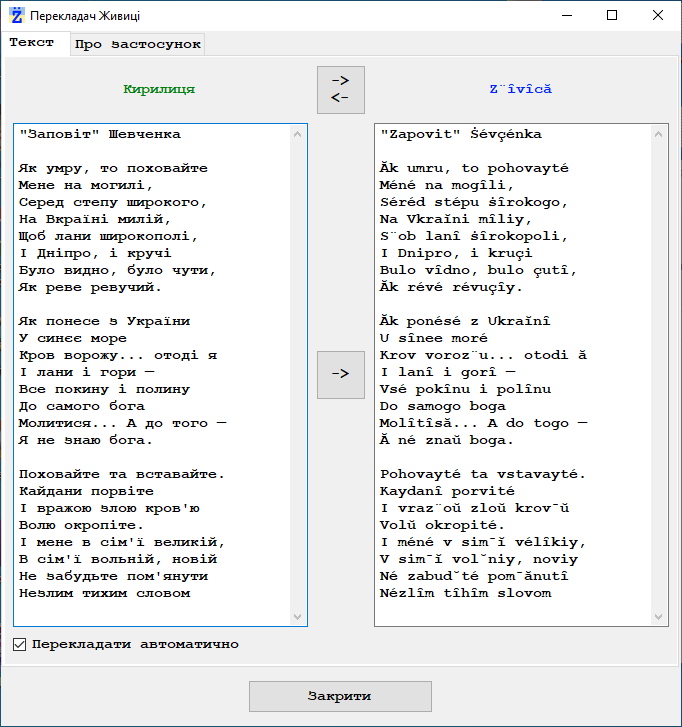Maximize the Перекладач Живиці window
682x727 pixels.
click(611, 15)
